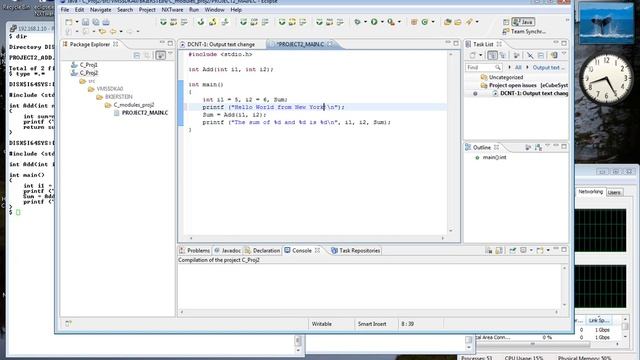
Task: Click editor horizontal scrollbar
Action: point(317,238)
